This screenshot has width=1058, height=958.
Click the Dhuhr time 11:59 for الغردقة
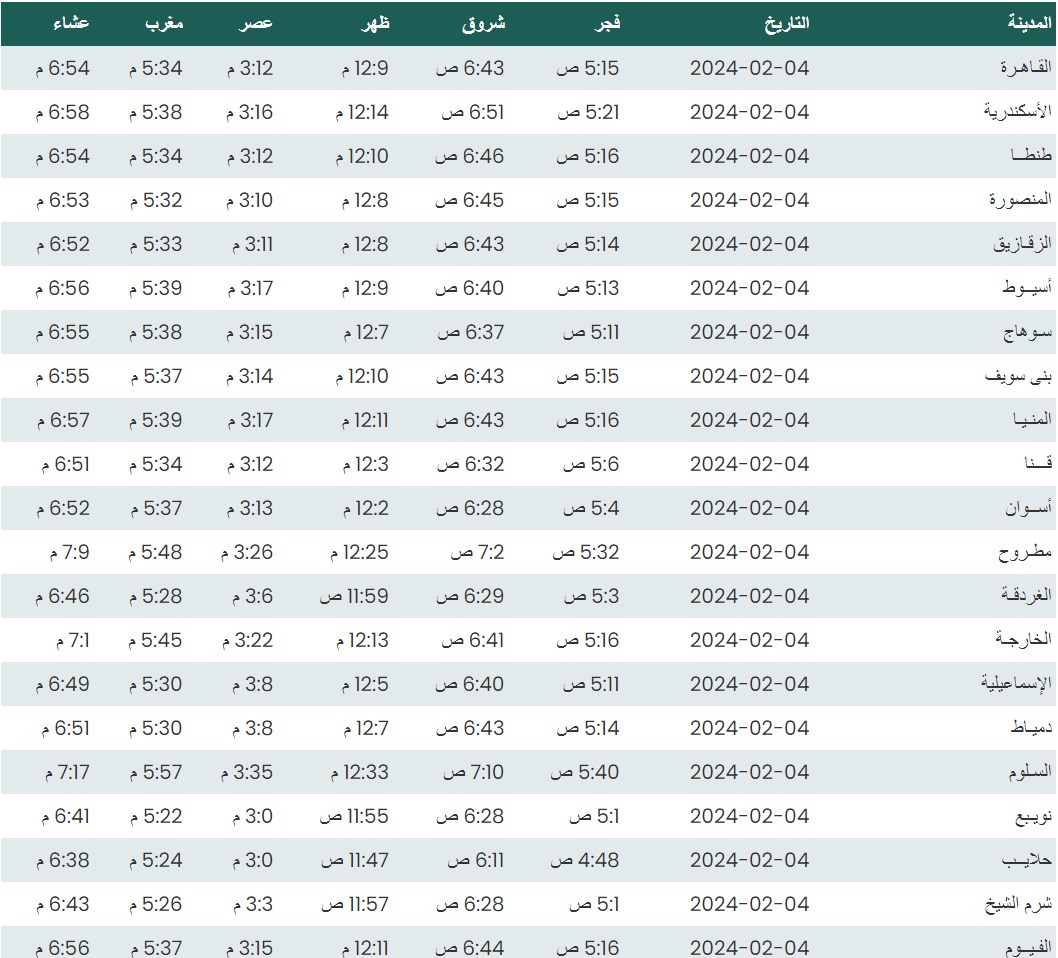click(x=354, y=596)
